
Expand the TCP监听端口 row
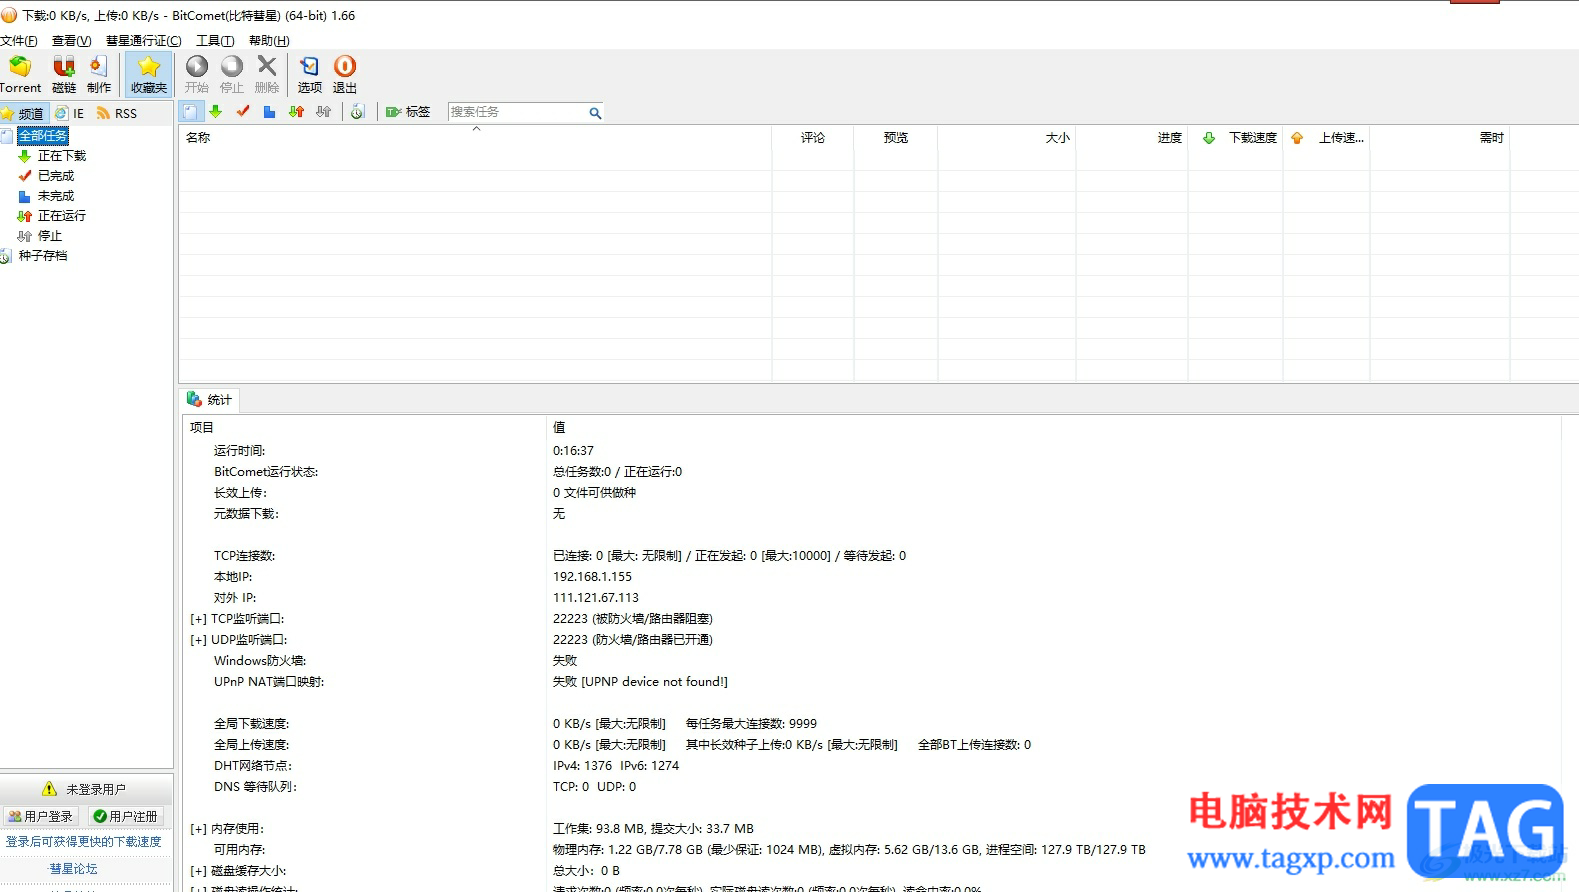[x=198, y=620]
